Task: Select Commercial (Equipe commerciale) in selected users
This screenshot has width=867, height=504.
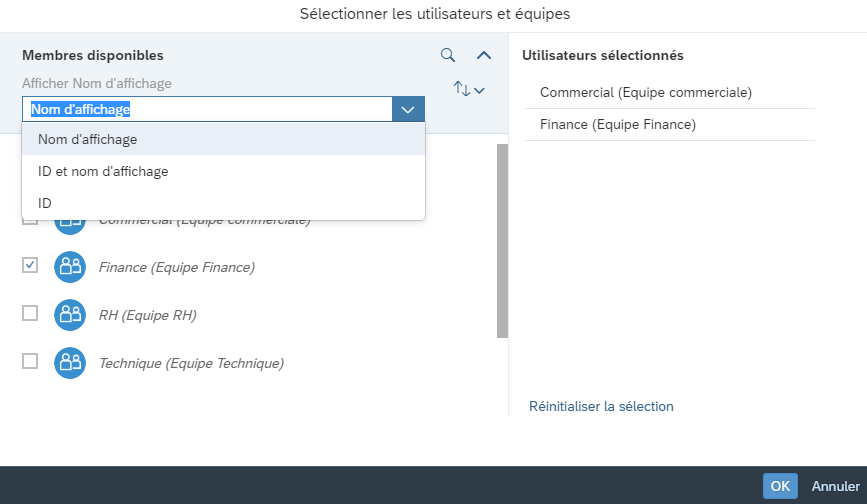Action: coord(669,92)
